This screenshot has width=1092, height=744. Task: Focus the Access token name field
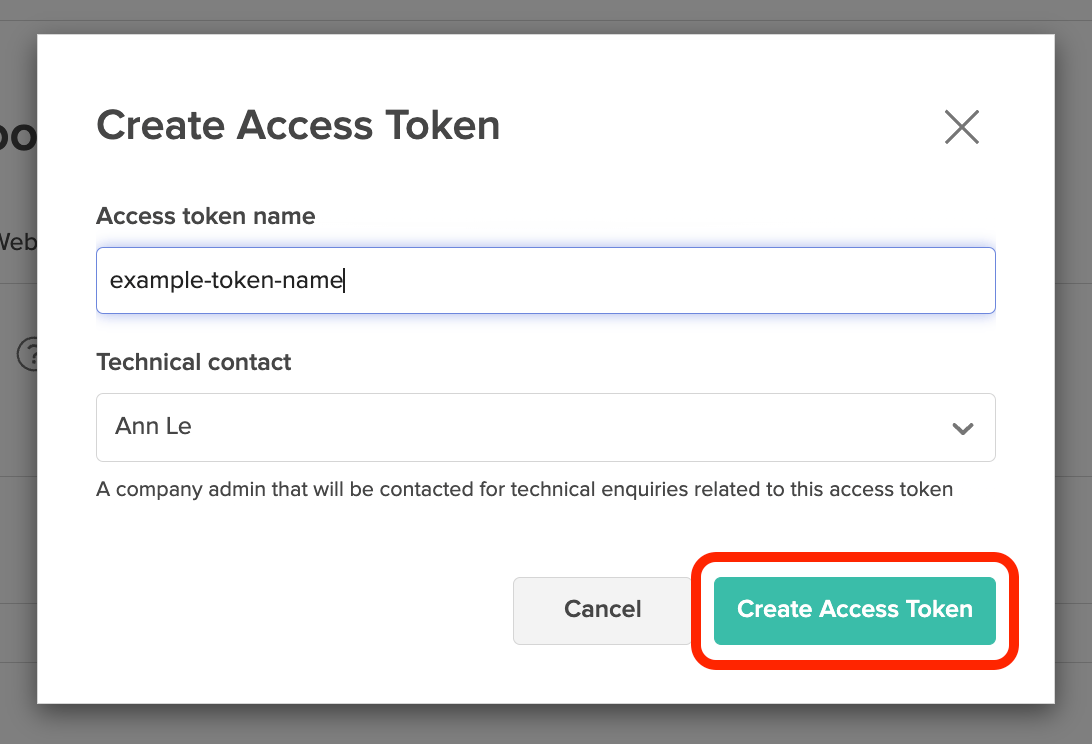click(545, 280)
